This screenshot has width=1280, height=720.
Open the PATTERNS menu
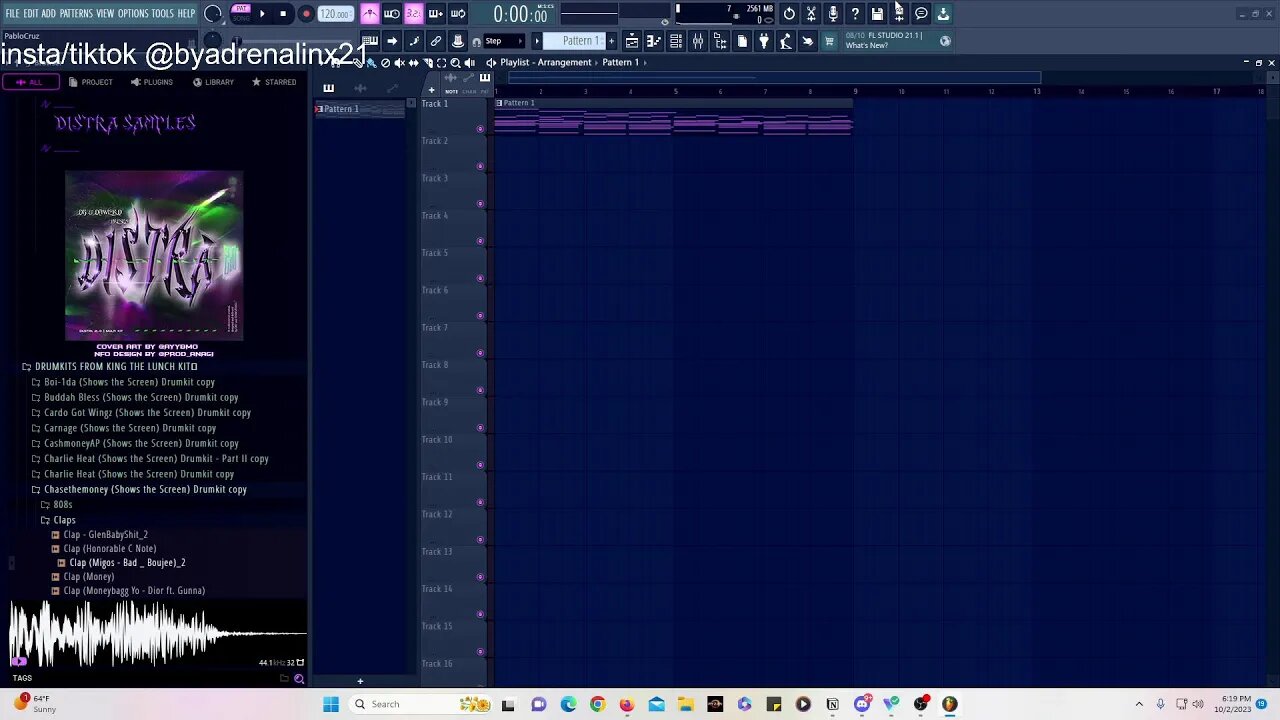point(76,14)
